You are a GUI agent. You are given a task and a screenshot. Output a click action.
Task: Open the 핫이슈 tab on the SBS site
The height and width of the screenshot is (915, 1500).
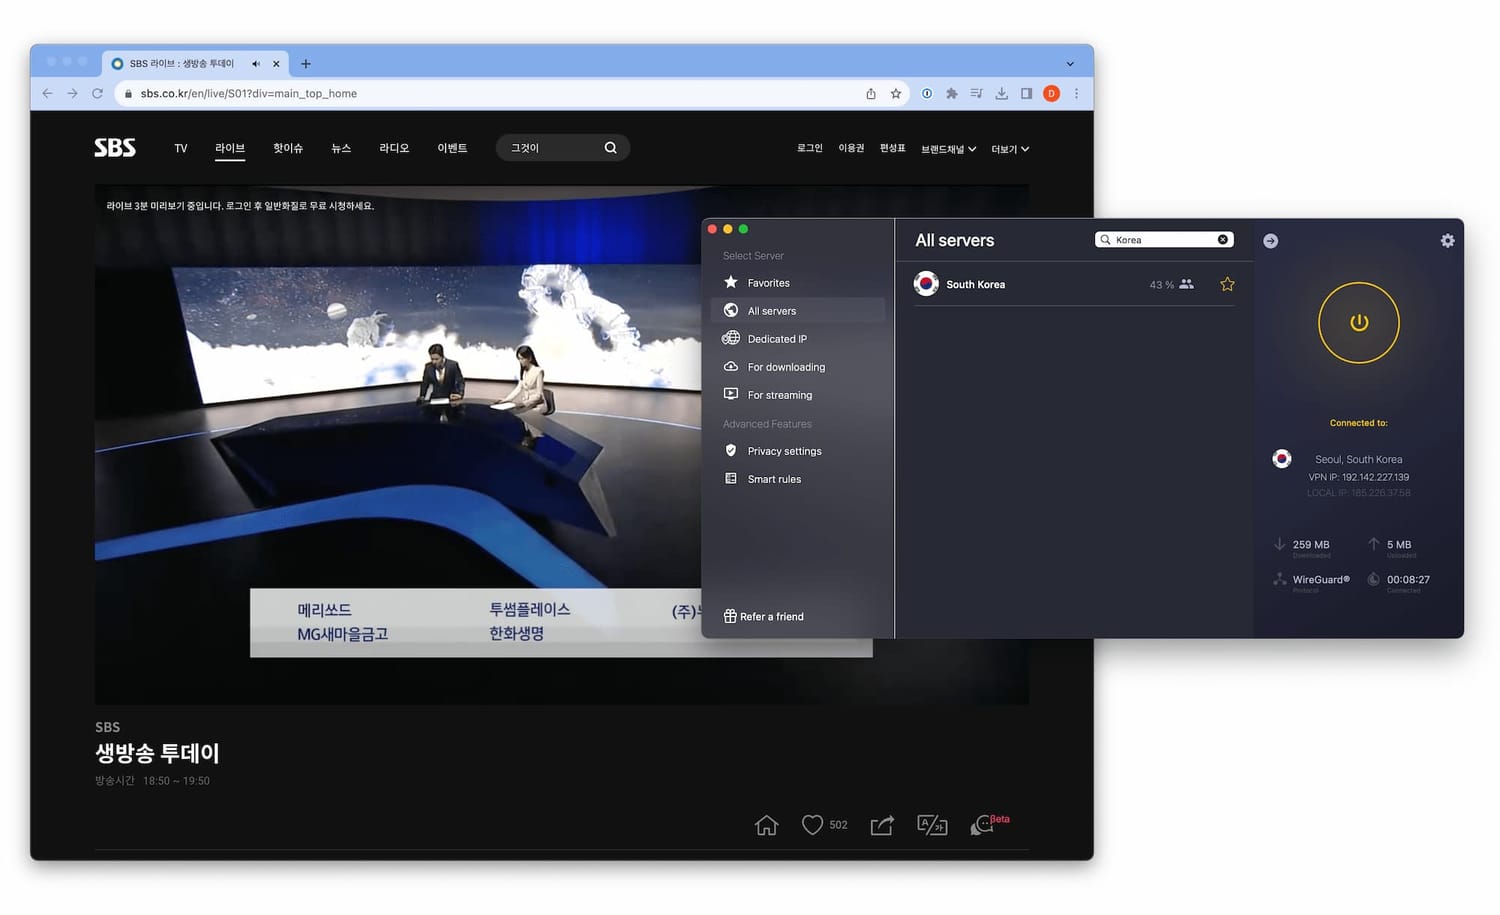288,148
